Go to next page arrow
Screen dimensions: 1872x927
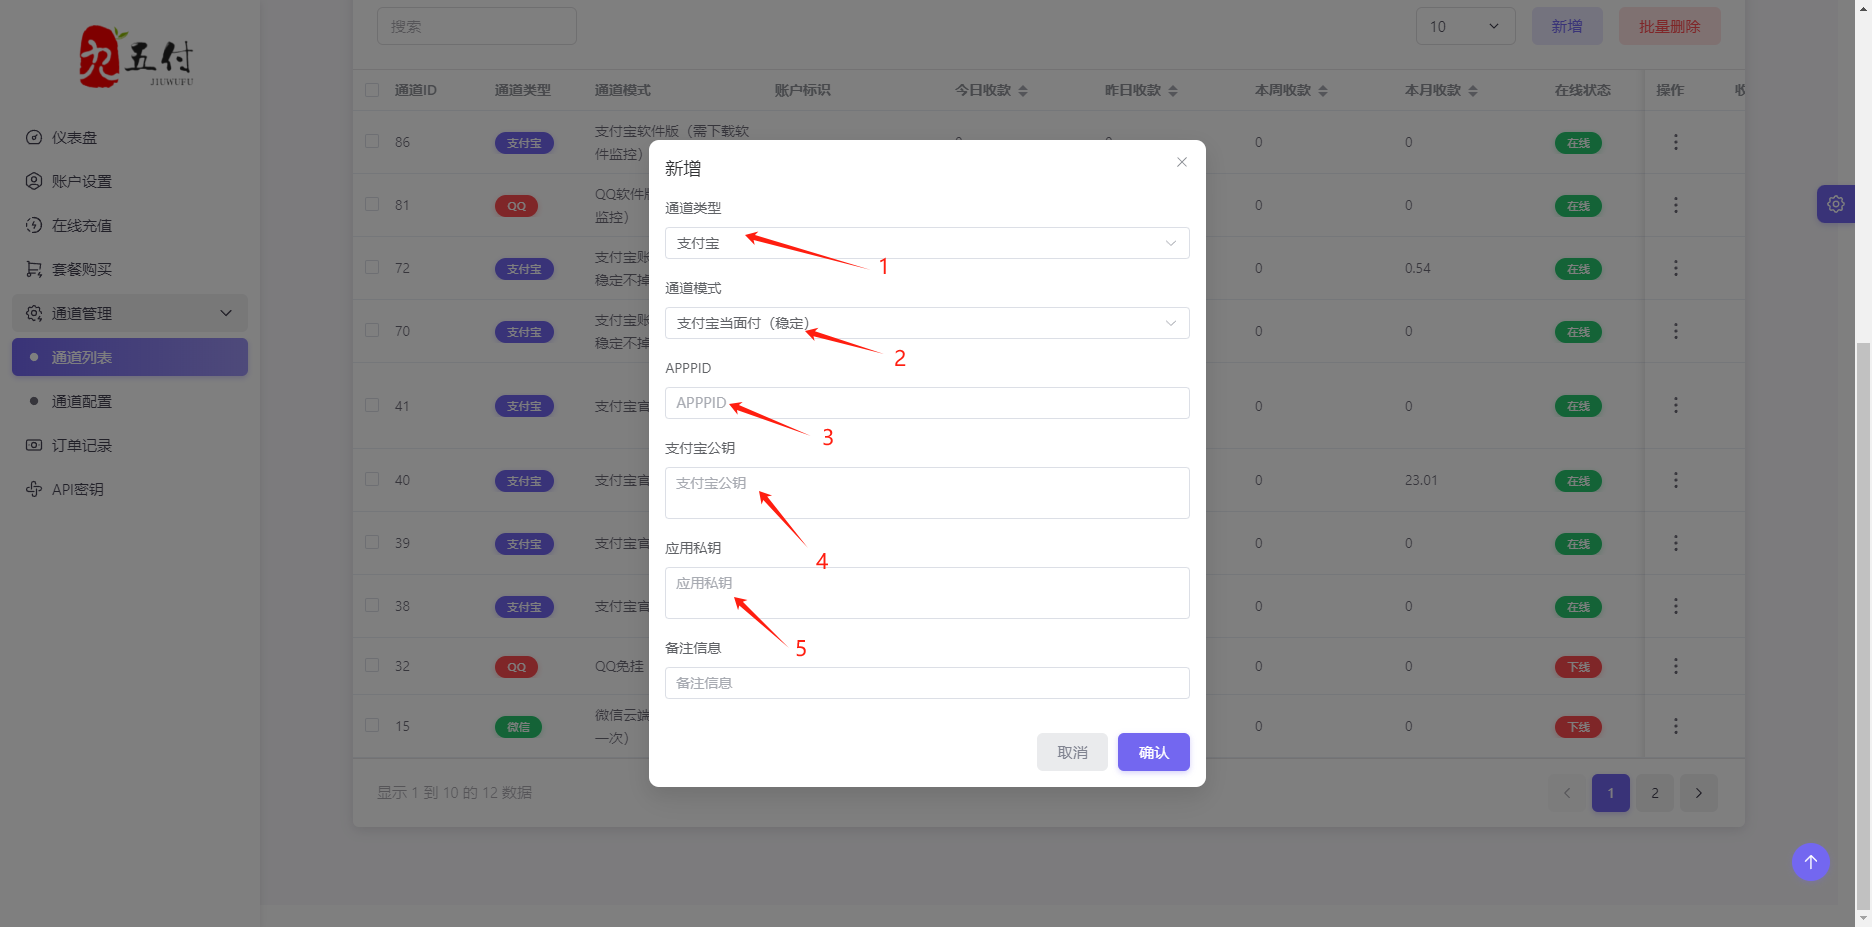pyautogui.click(x=1699, y=793)
